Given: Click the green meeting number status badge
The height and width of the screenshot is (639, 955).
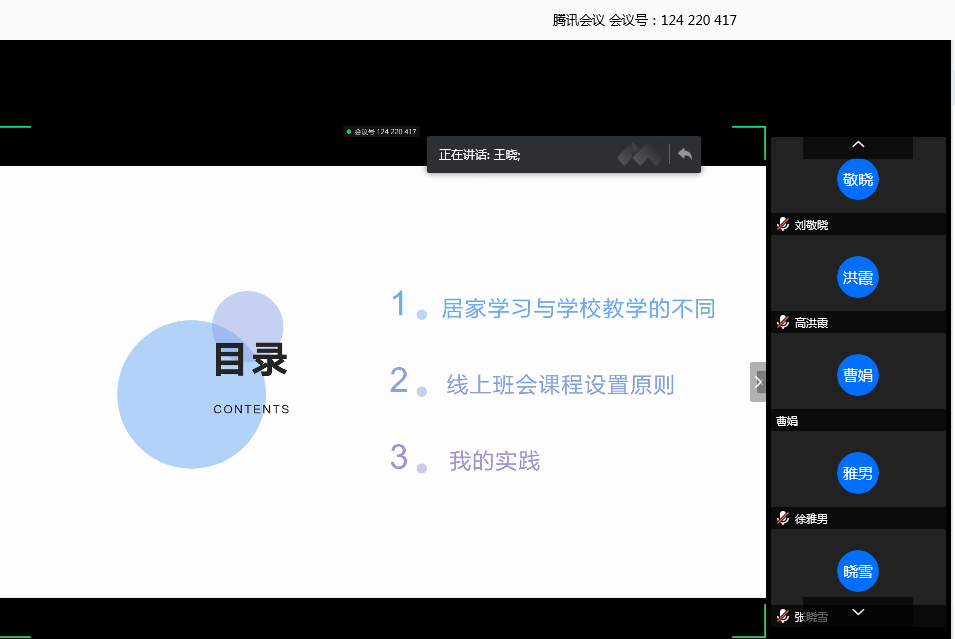Looking at the screenshot, I should (x=381, y=132).
